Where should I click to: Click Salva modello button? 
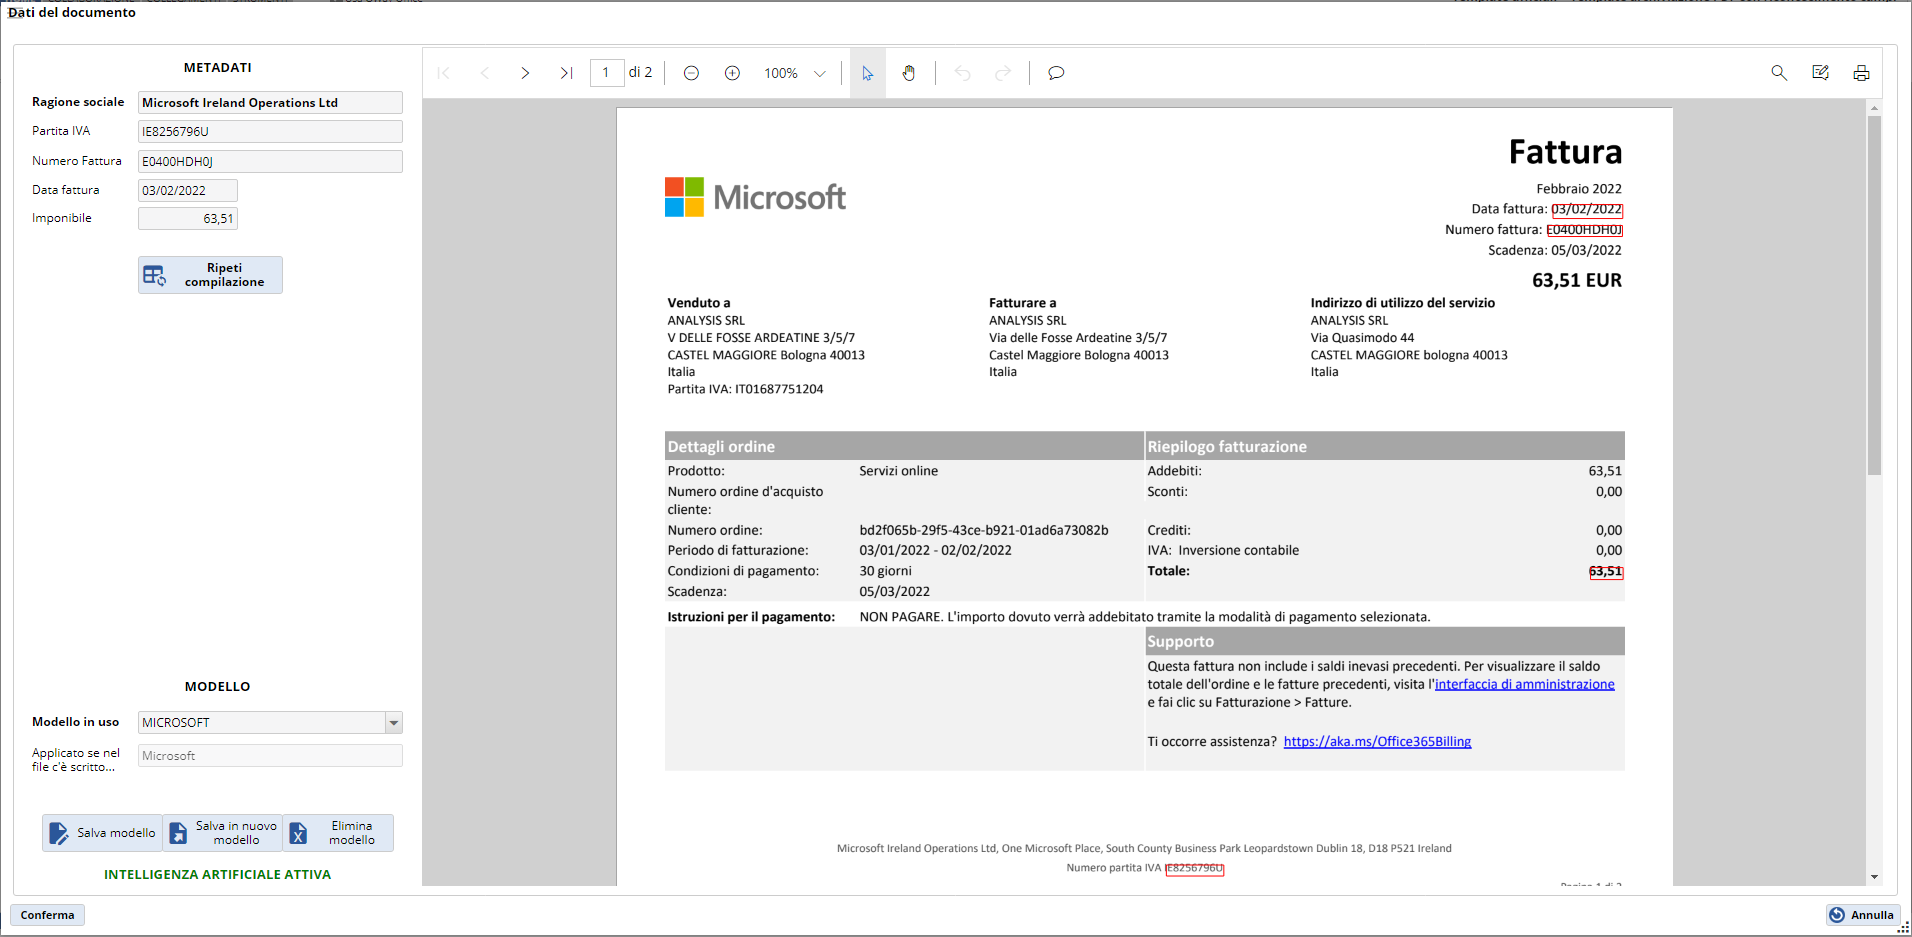pos(102,833)
